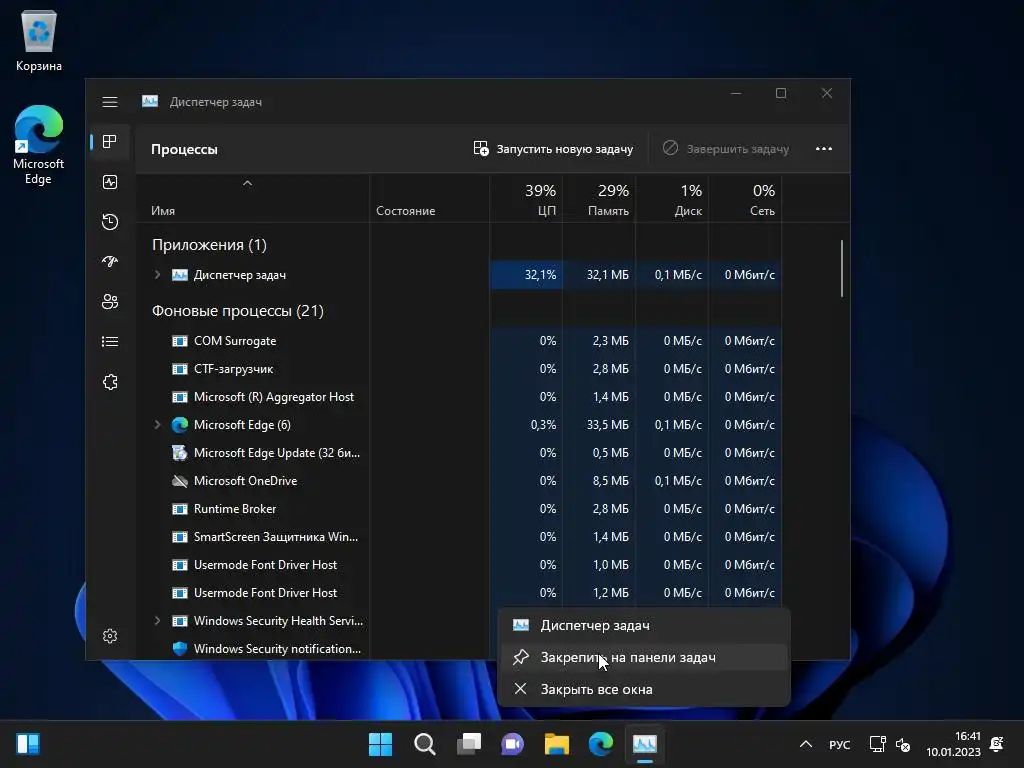This screenshot has height=768, width=1024.
Task: Open the Details list sidebar icon
Action: point(110,342)
